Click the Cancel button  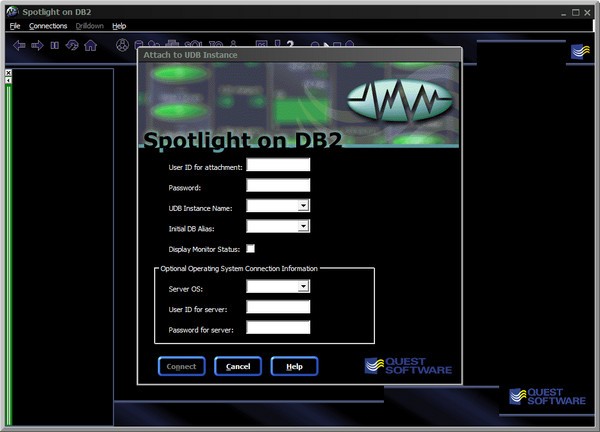[238, 366]
